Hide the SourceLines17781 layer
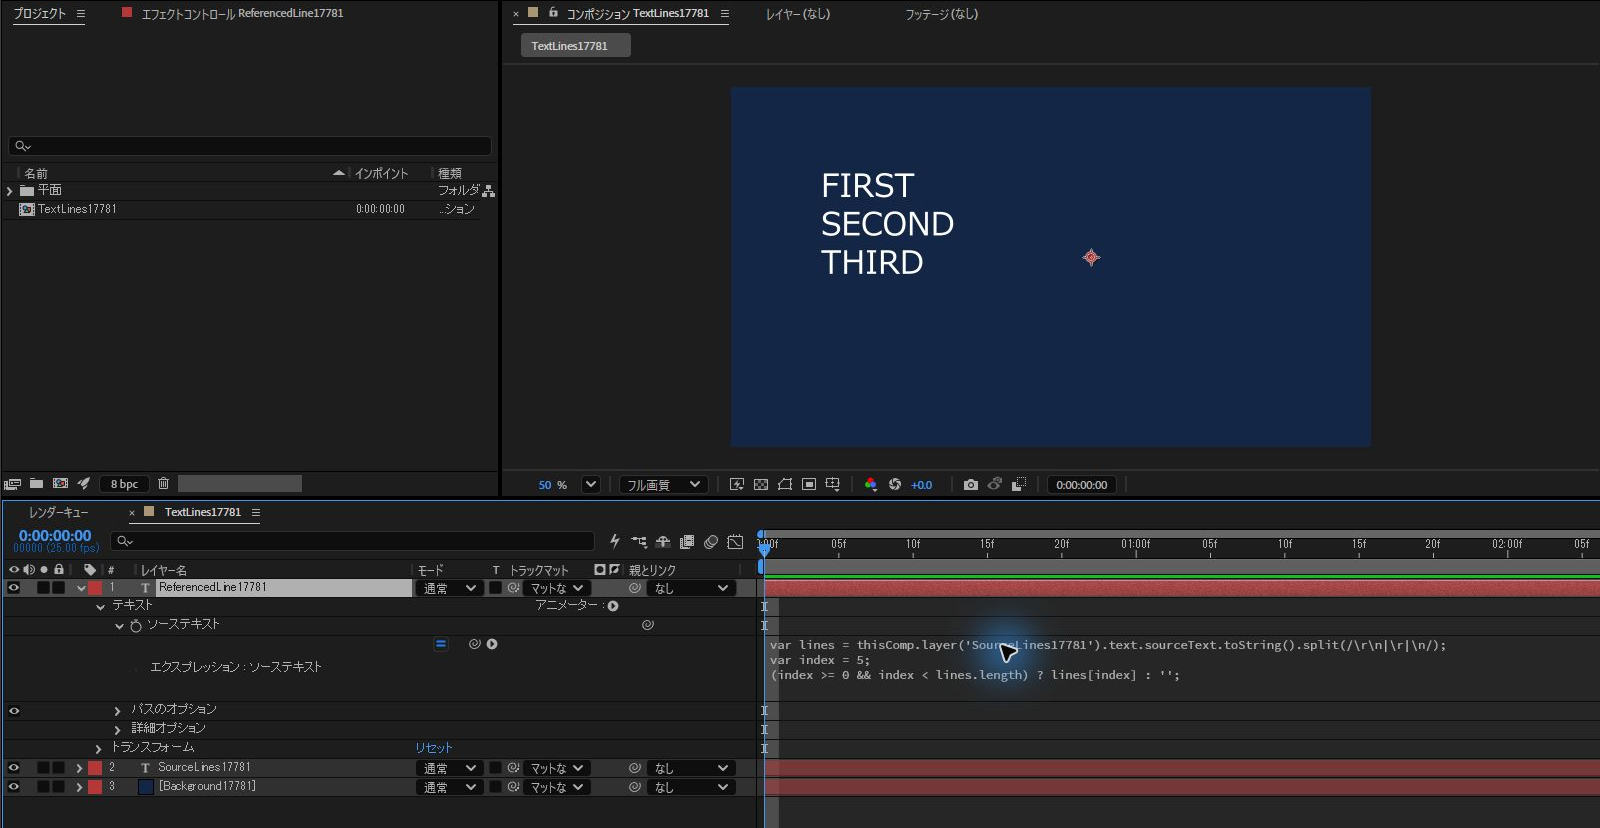Image resolution: width=1600 pixels, height=828 pixels. (x=14, y=768)
